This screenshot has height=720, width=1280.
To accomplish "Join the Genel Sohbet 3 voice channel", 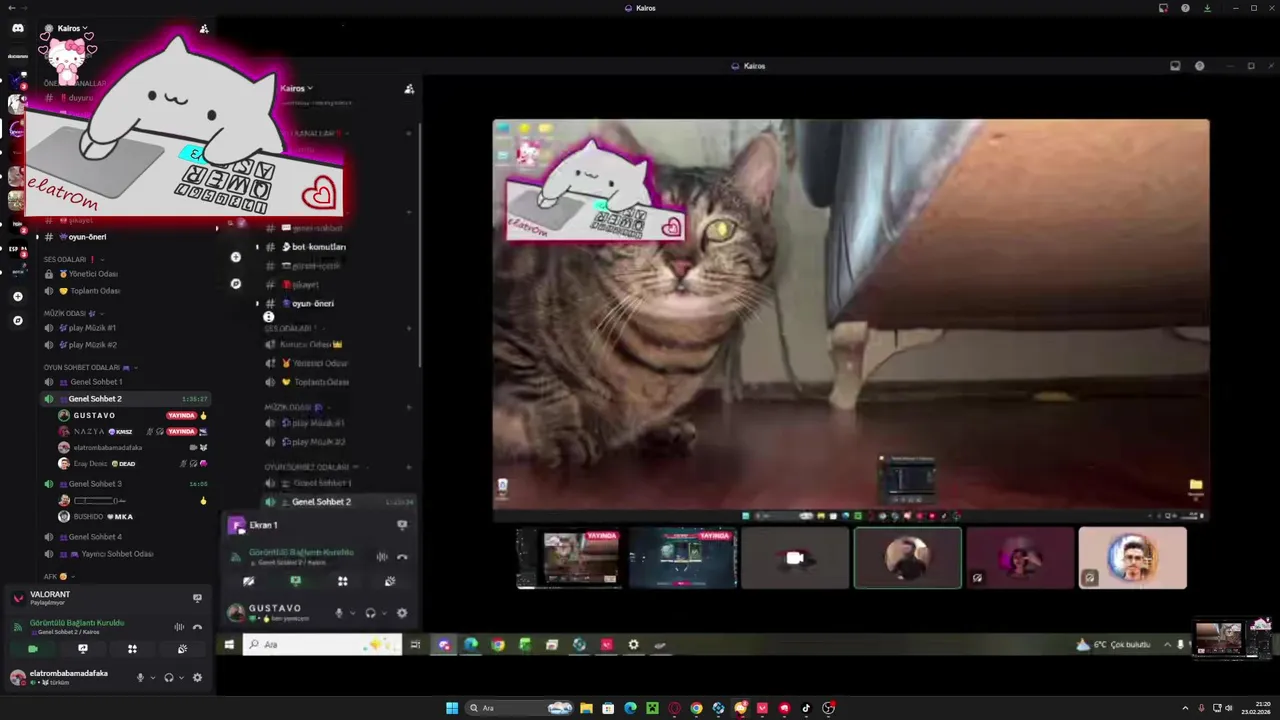I will [x=127, y=484].
